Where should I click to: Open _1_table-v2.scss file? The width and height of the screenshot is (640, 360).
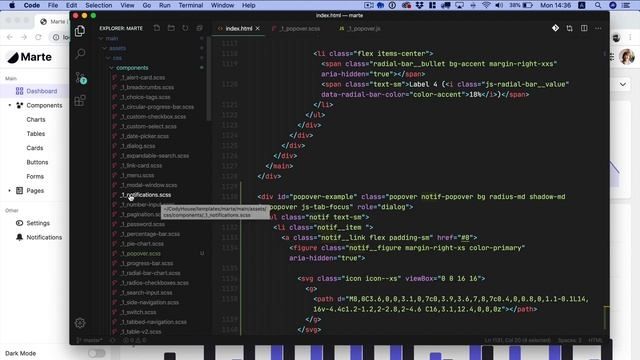141,332
